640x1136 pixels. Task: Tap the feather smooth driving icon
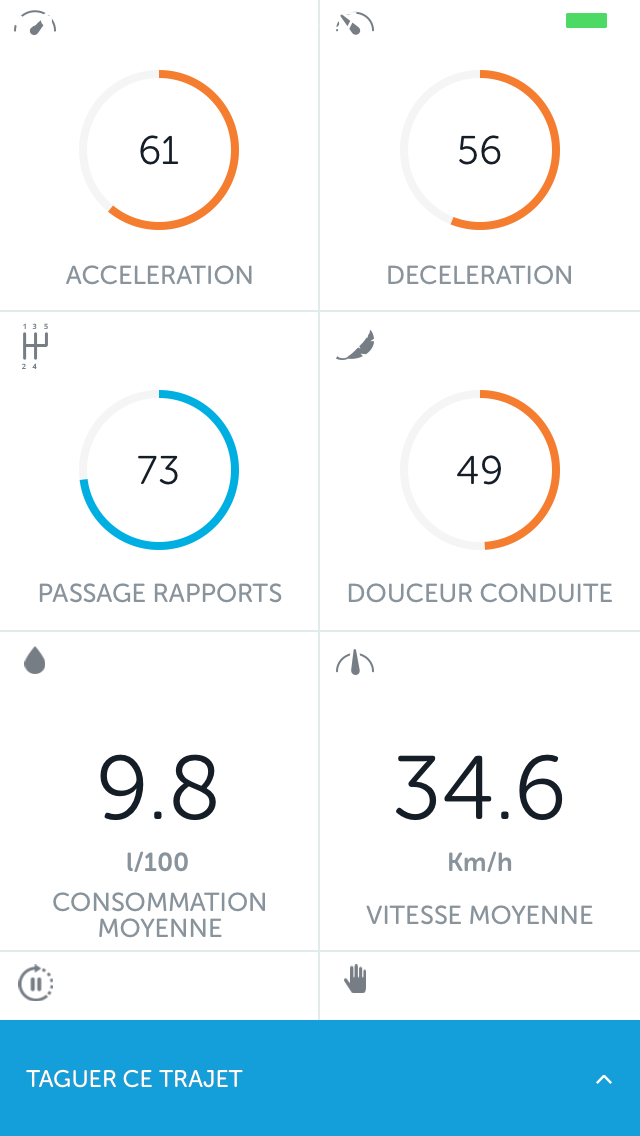click(355, 345)
